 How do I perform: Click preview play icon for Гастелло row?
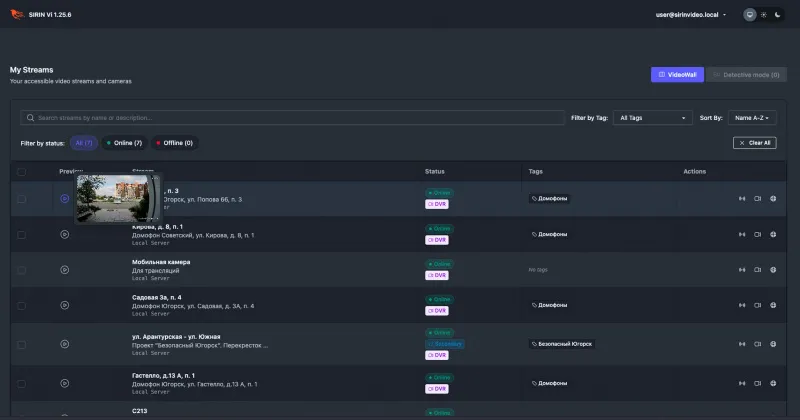click(x=65, y=383)
